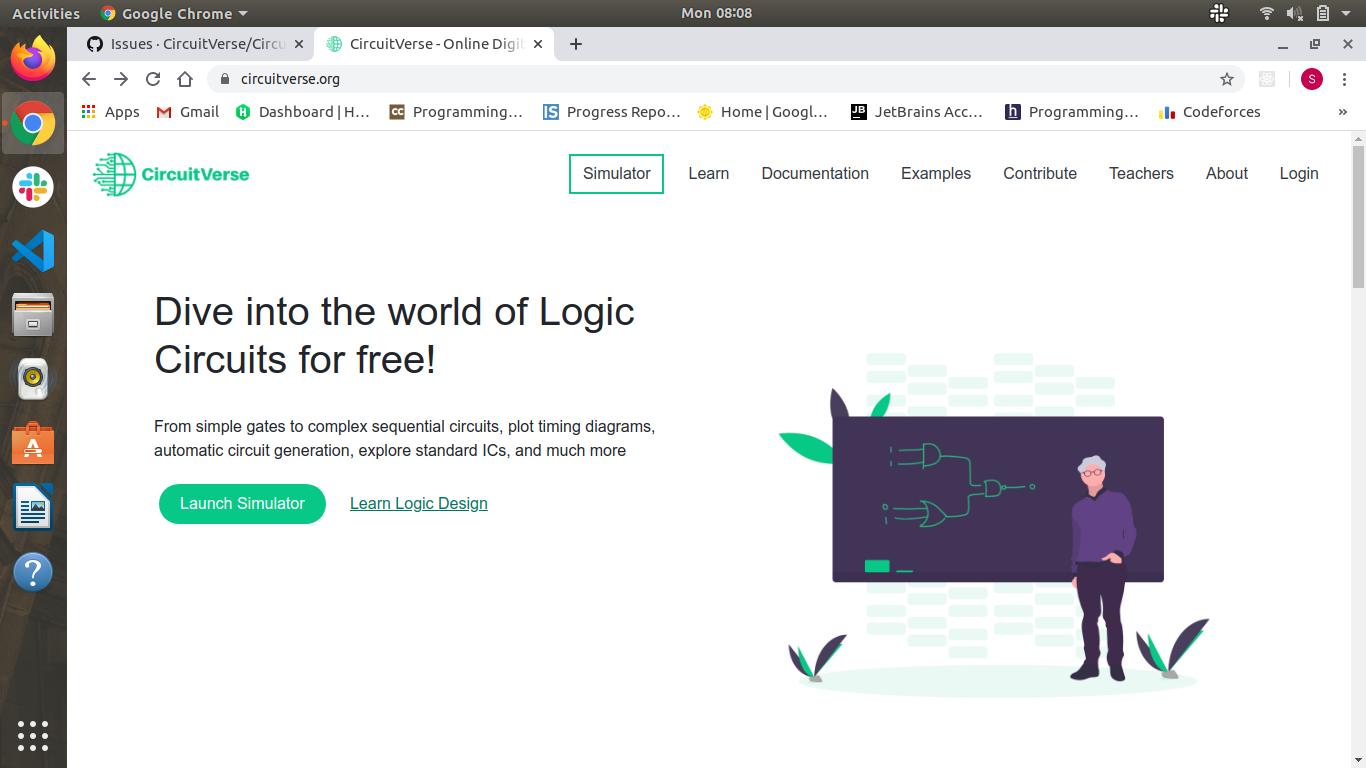The height and width of the screenshot is (768, 1366).
Task: Open the new tab plus button
Action: pyautogui.click(x=576, y=44)
